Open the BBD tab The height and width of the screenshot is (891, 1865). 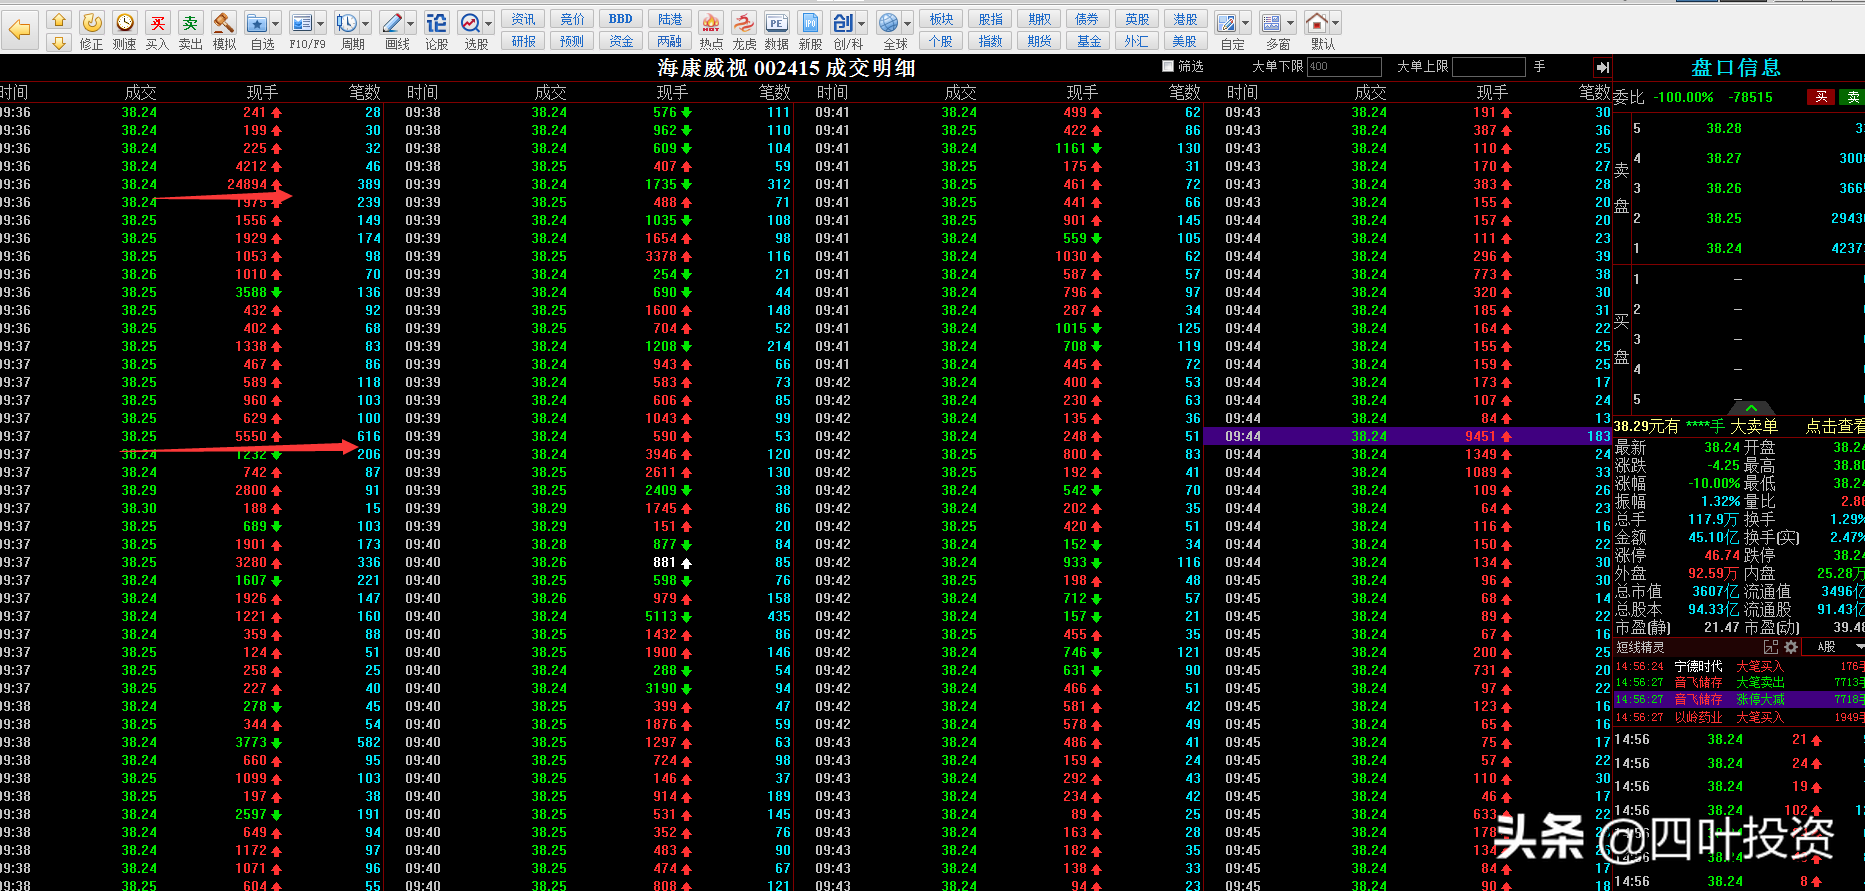click(x=621, y=19)
